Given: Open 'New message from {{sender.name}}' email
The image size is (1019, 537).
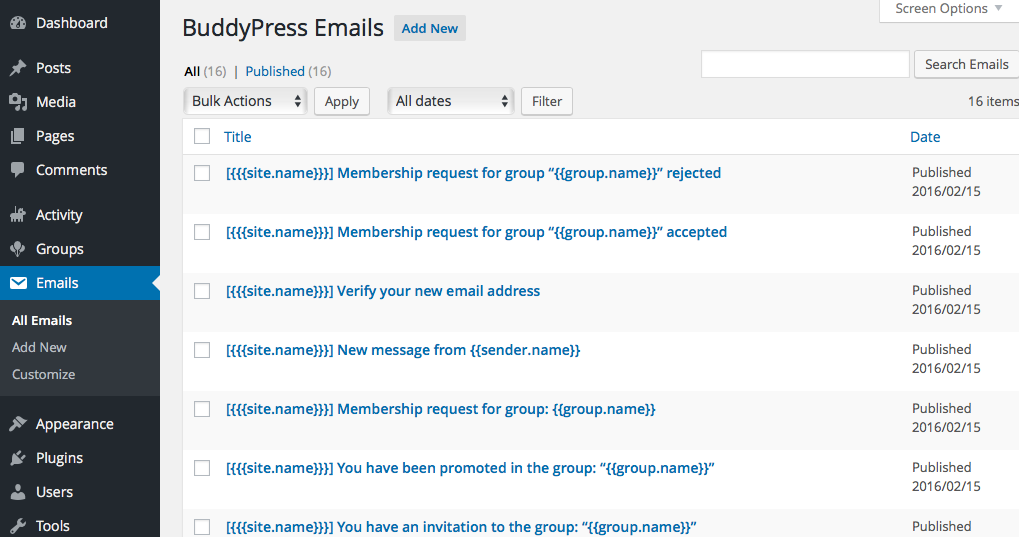Looking at the screenshot, I should (403, 350).
